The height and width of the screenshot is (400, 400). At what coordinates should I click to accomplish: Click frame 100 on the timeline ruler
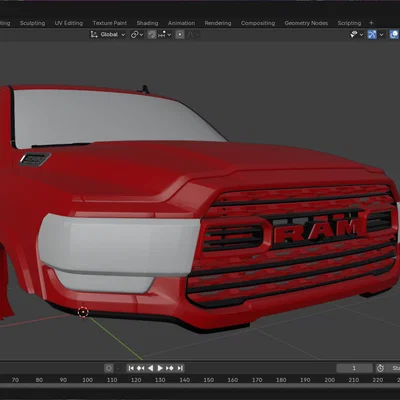pyautogui.click(x=88, y=380)
